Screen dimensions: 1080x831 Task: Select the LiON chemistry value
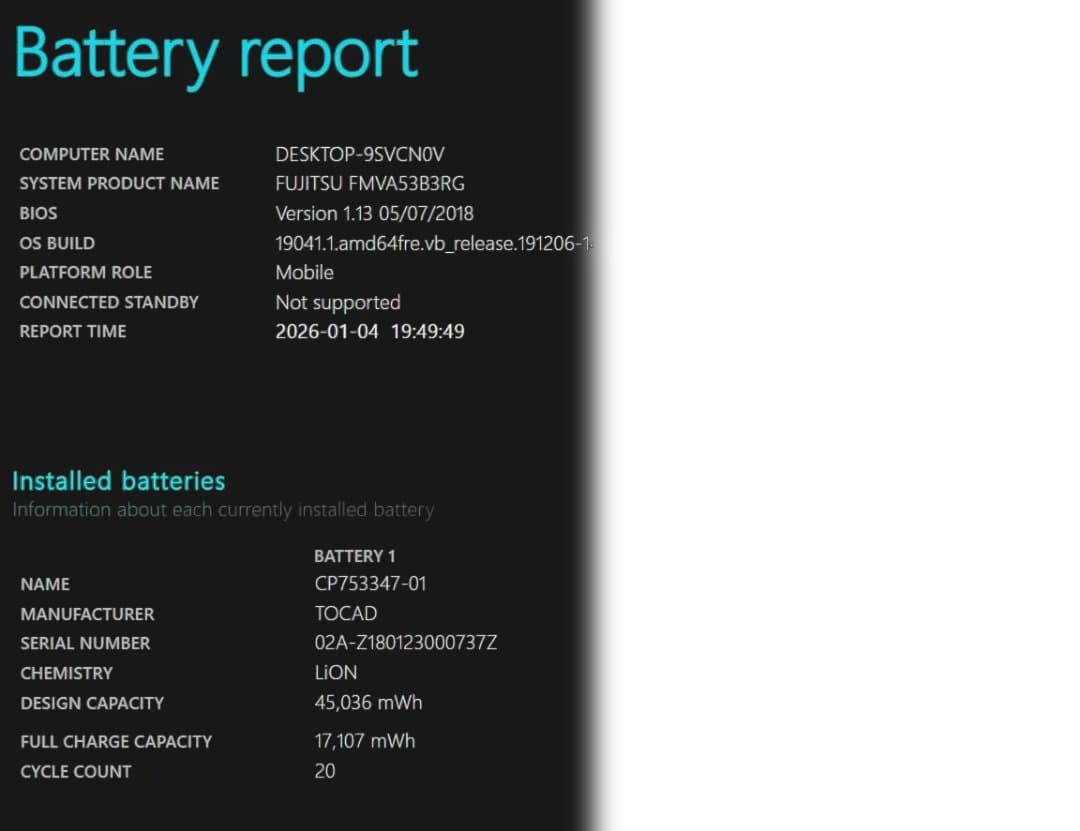[x=335, y=673]
